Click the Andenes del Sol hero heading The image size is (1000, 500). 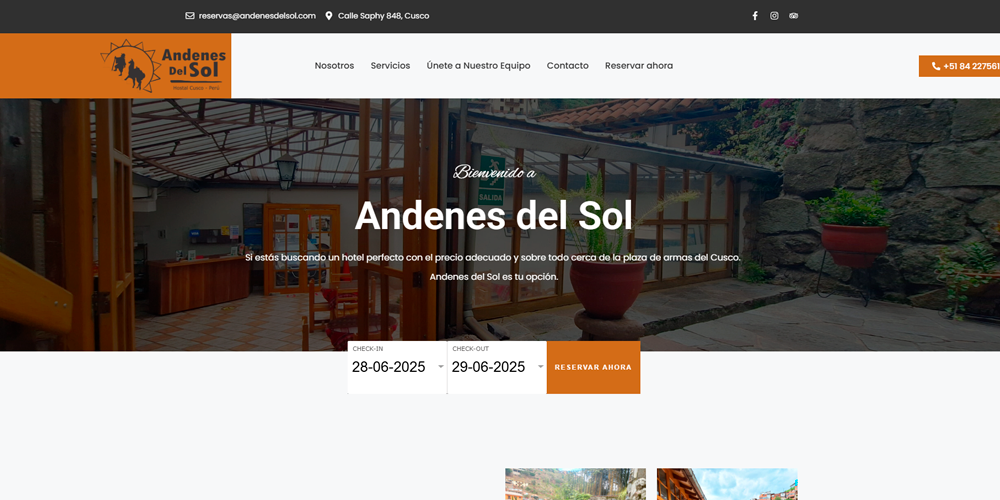[494, 216]
